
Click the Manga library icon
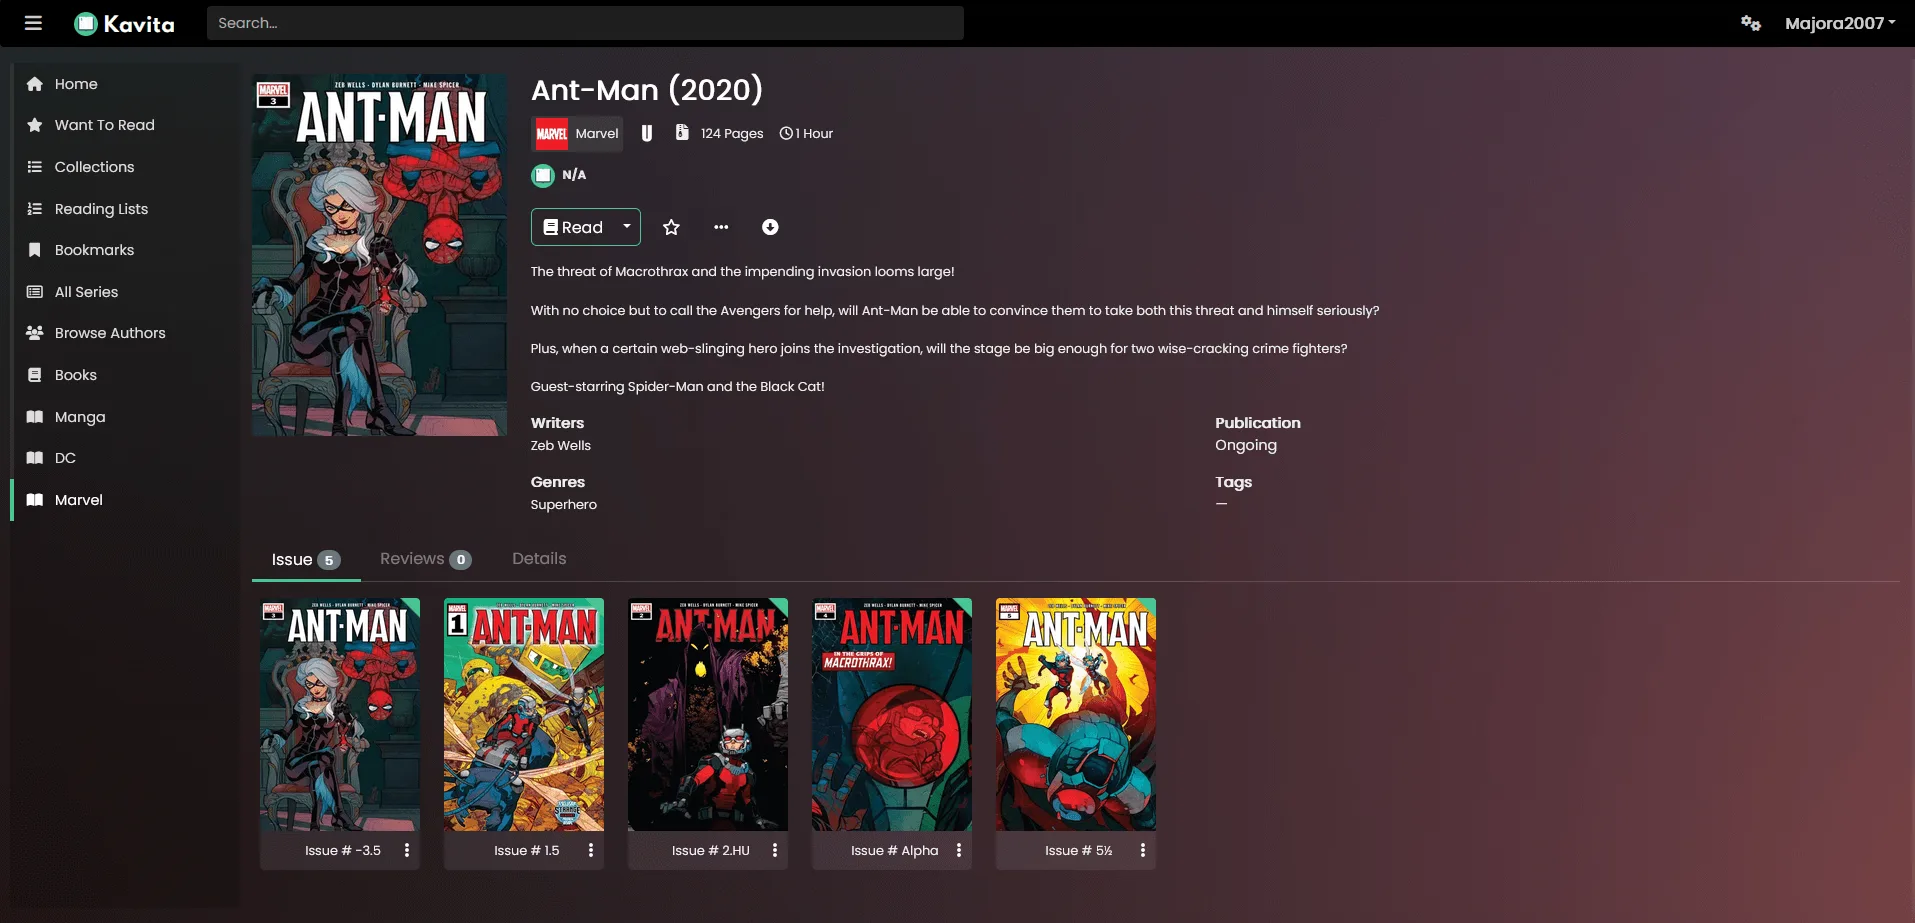pyautogui.click(x=35, y=417)
